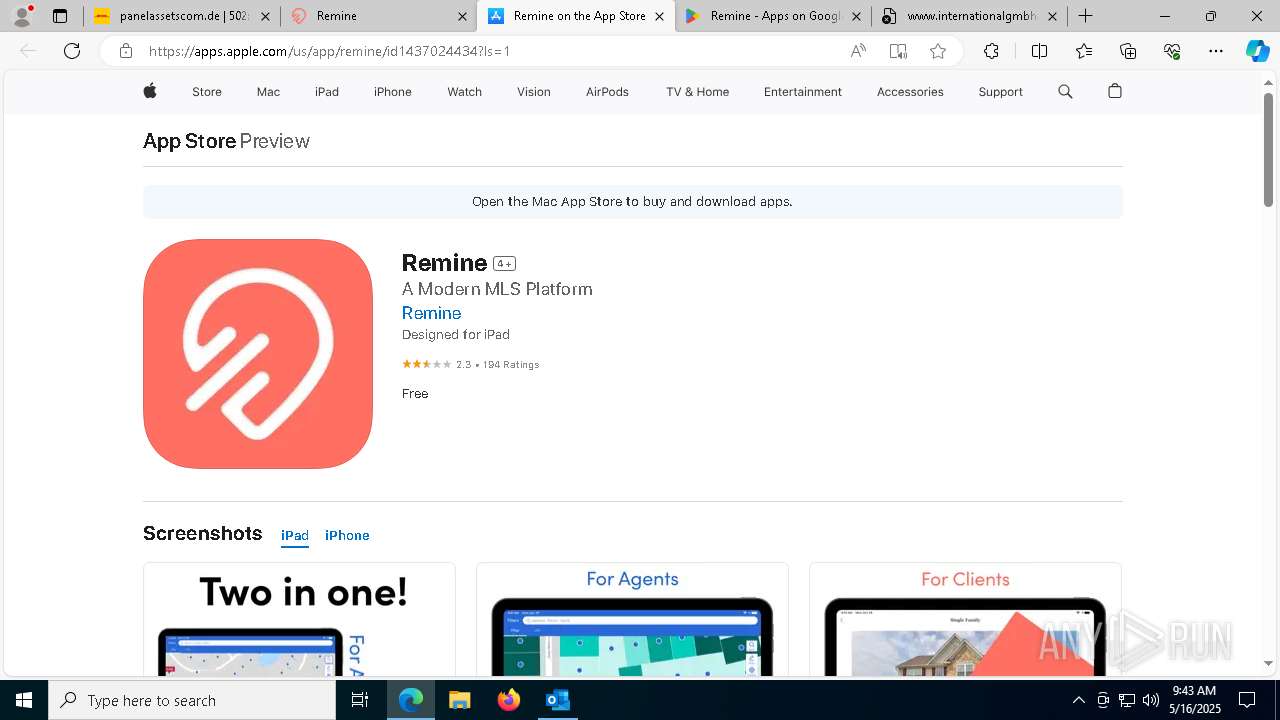1280x720 pixels.
Task: Add this page to favorites star
Action: click(x=938, y=51)
